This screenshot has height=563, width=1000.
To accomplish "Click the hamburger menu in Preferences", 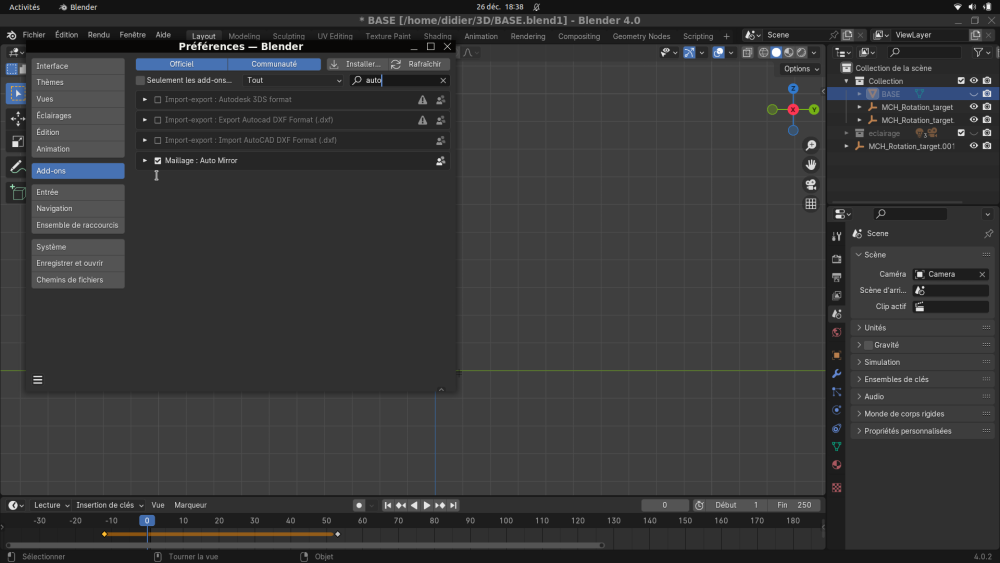I will [x=38, y=379].
